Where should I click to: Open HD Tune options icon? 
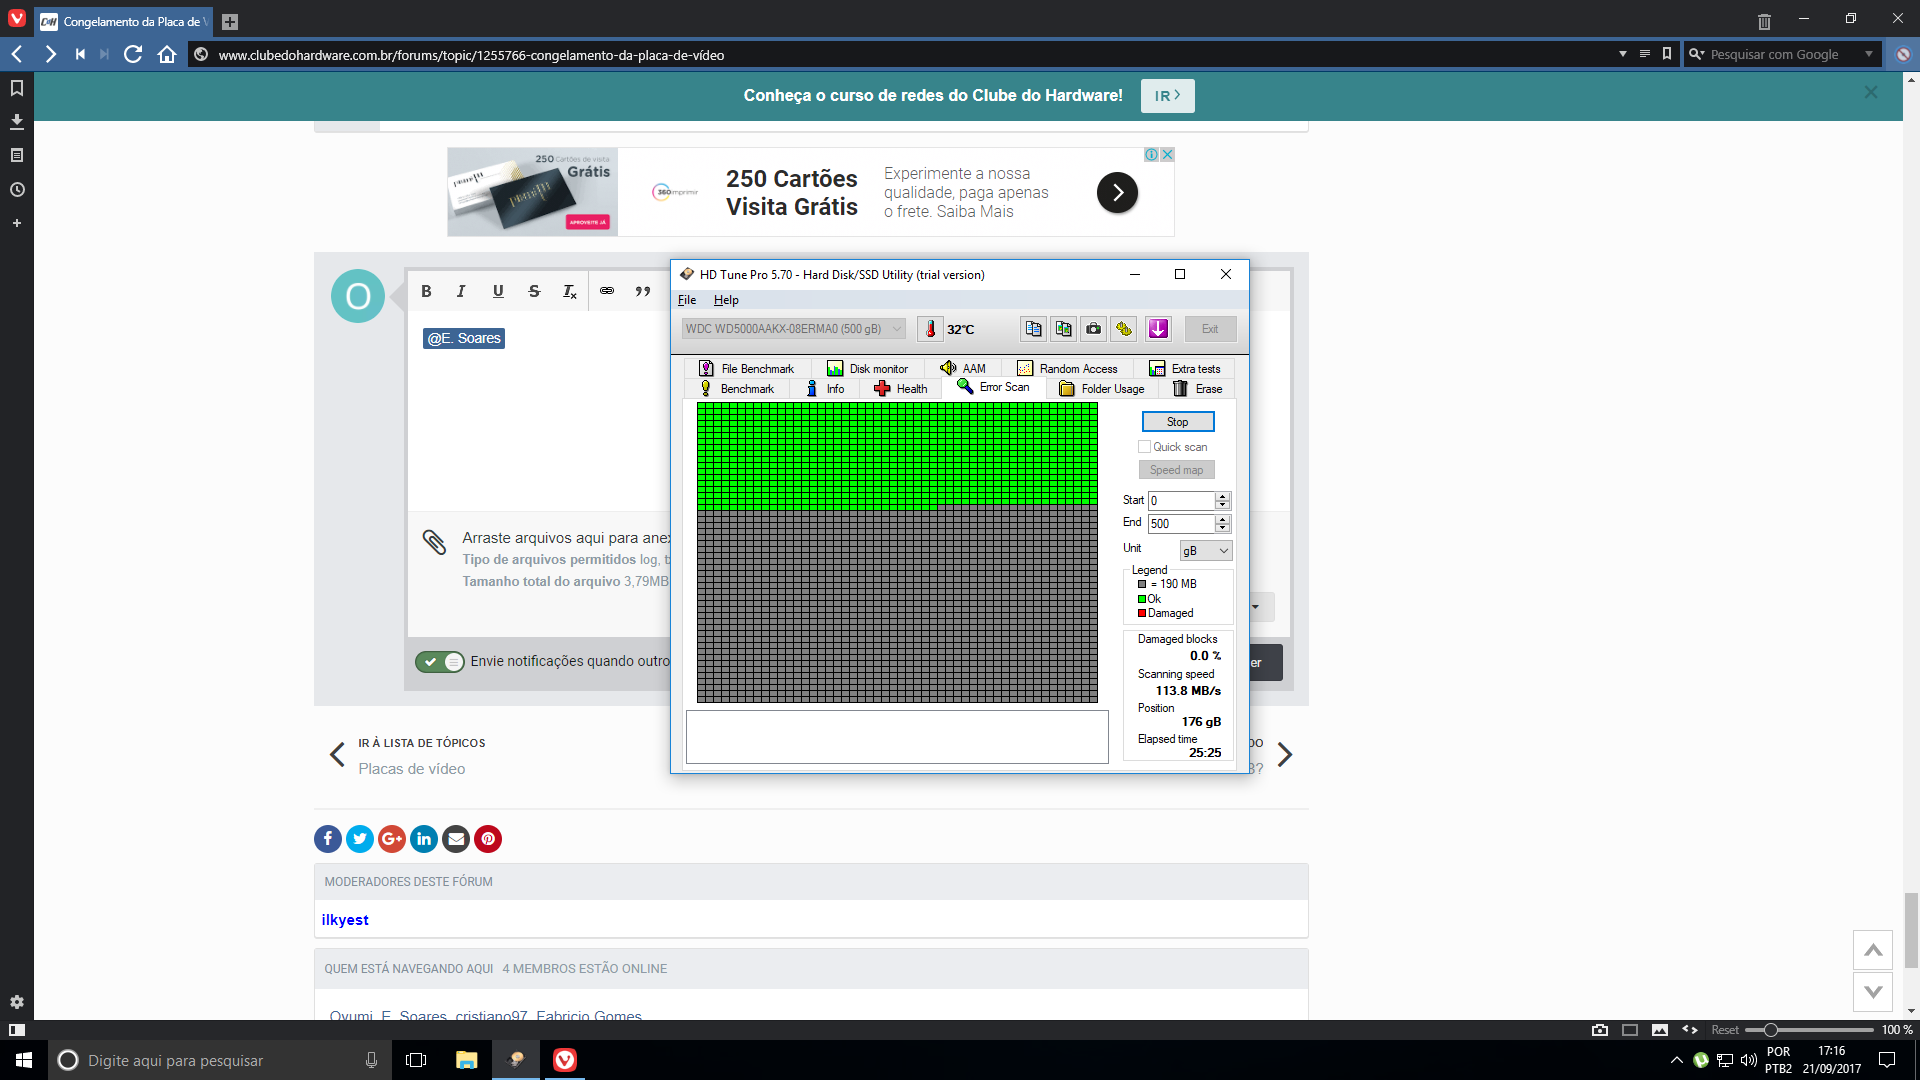pos(1124,329)
